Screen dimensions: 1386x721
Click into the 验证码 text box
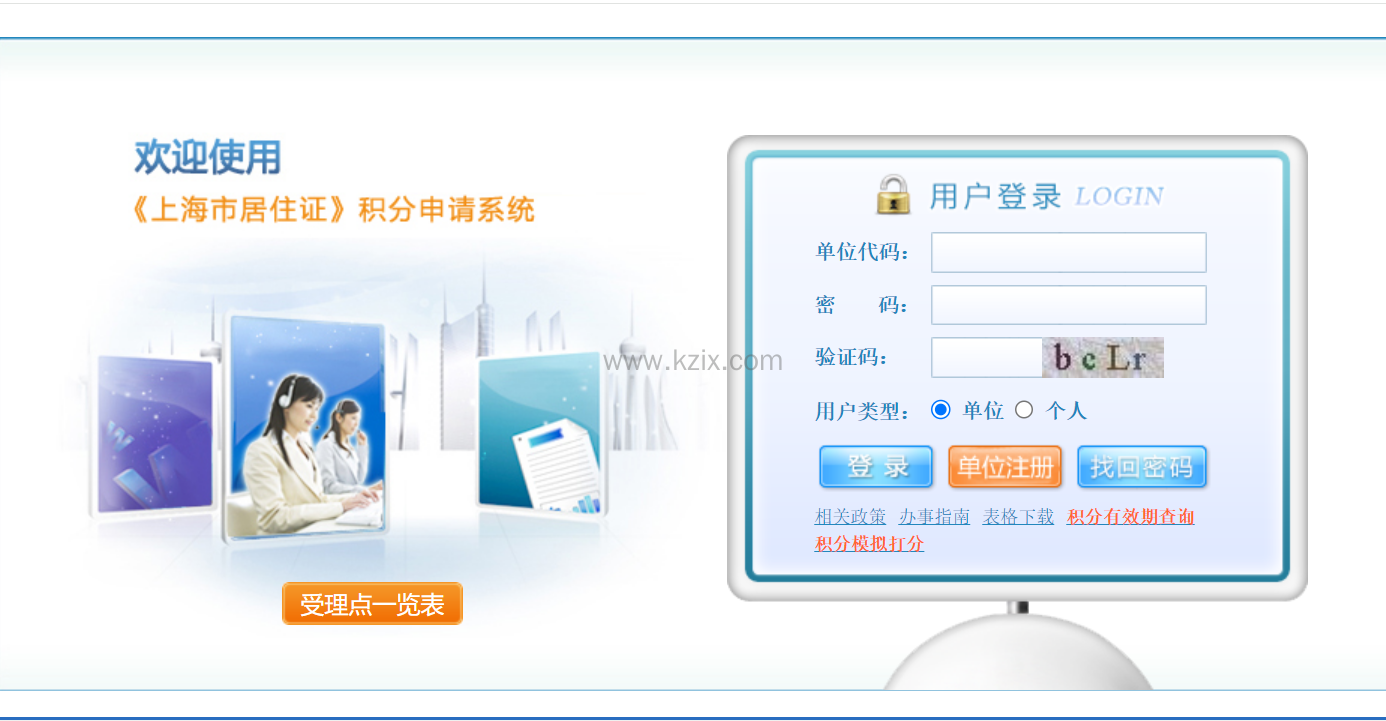(987, 357)
